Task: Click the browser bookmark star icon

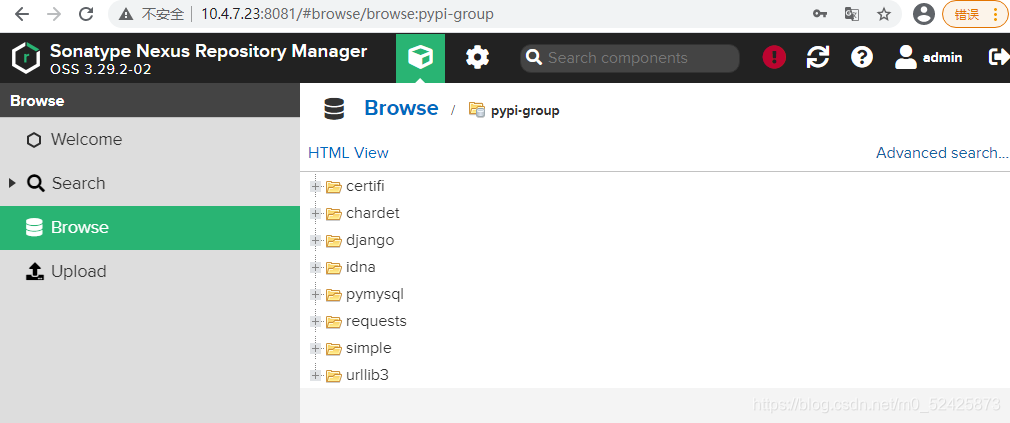Action: (884, 14)
